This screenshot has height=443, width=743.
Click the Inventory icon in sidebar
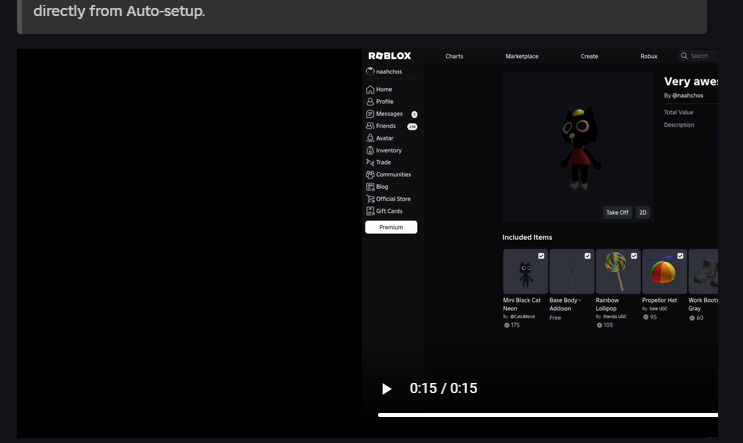370,151
